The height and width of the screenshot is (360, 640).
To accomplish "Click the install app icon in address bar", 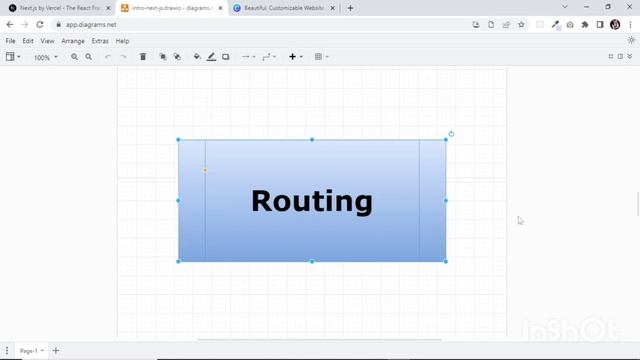I will tap(476, 24).
